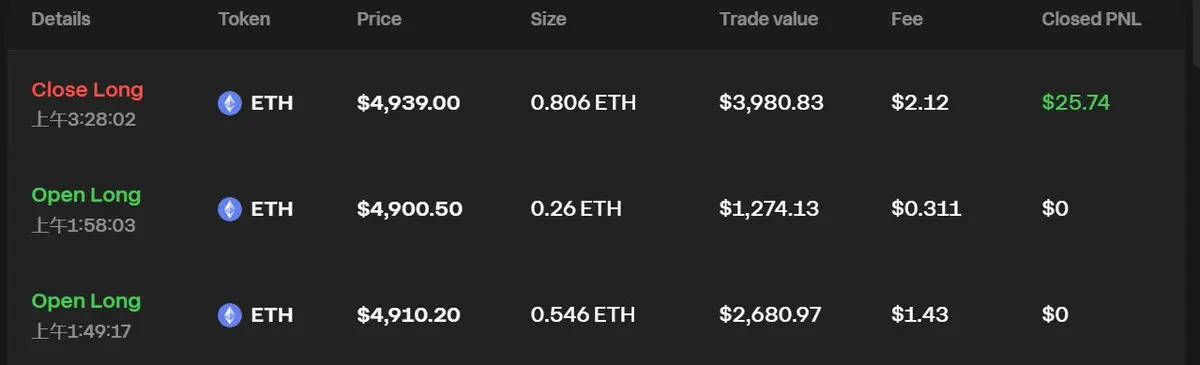Sort by the Price column header

click(379, 19)
